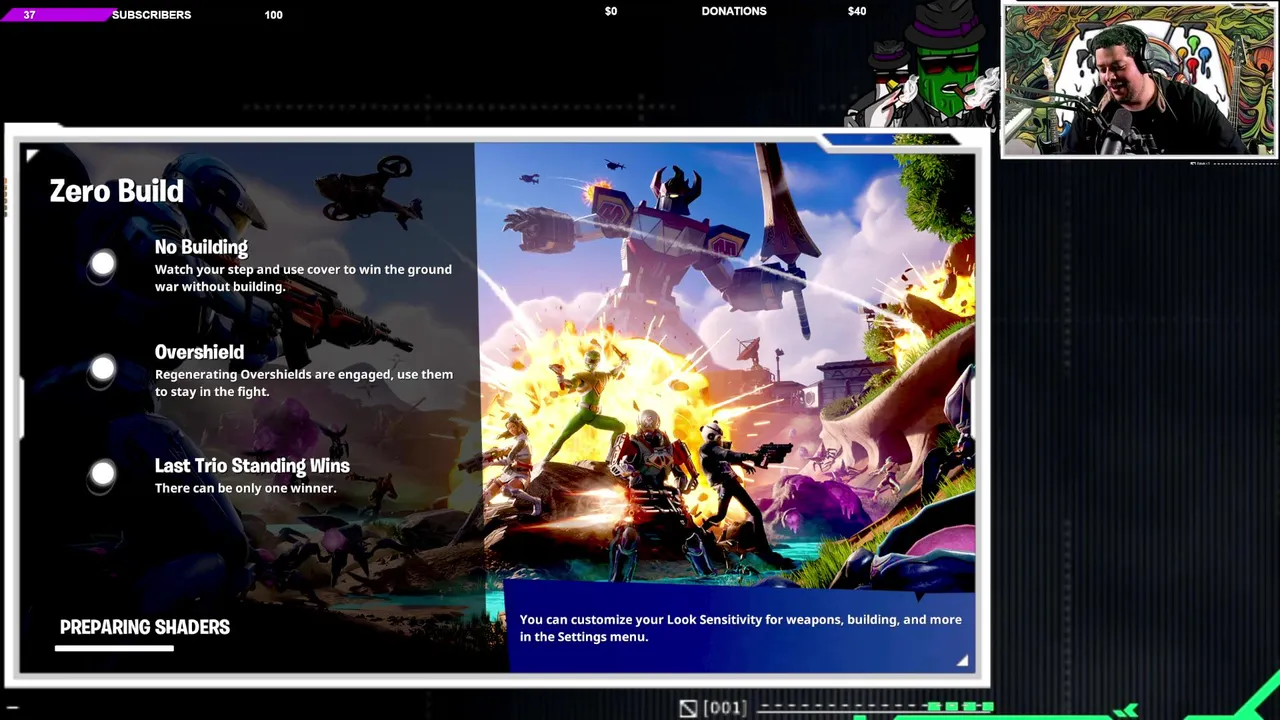Click the Overshield title text
This screenshot has height=720, width=1280.
(199, 352)
